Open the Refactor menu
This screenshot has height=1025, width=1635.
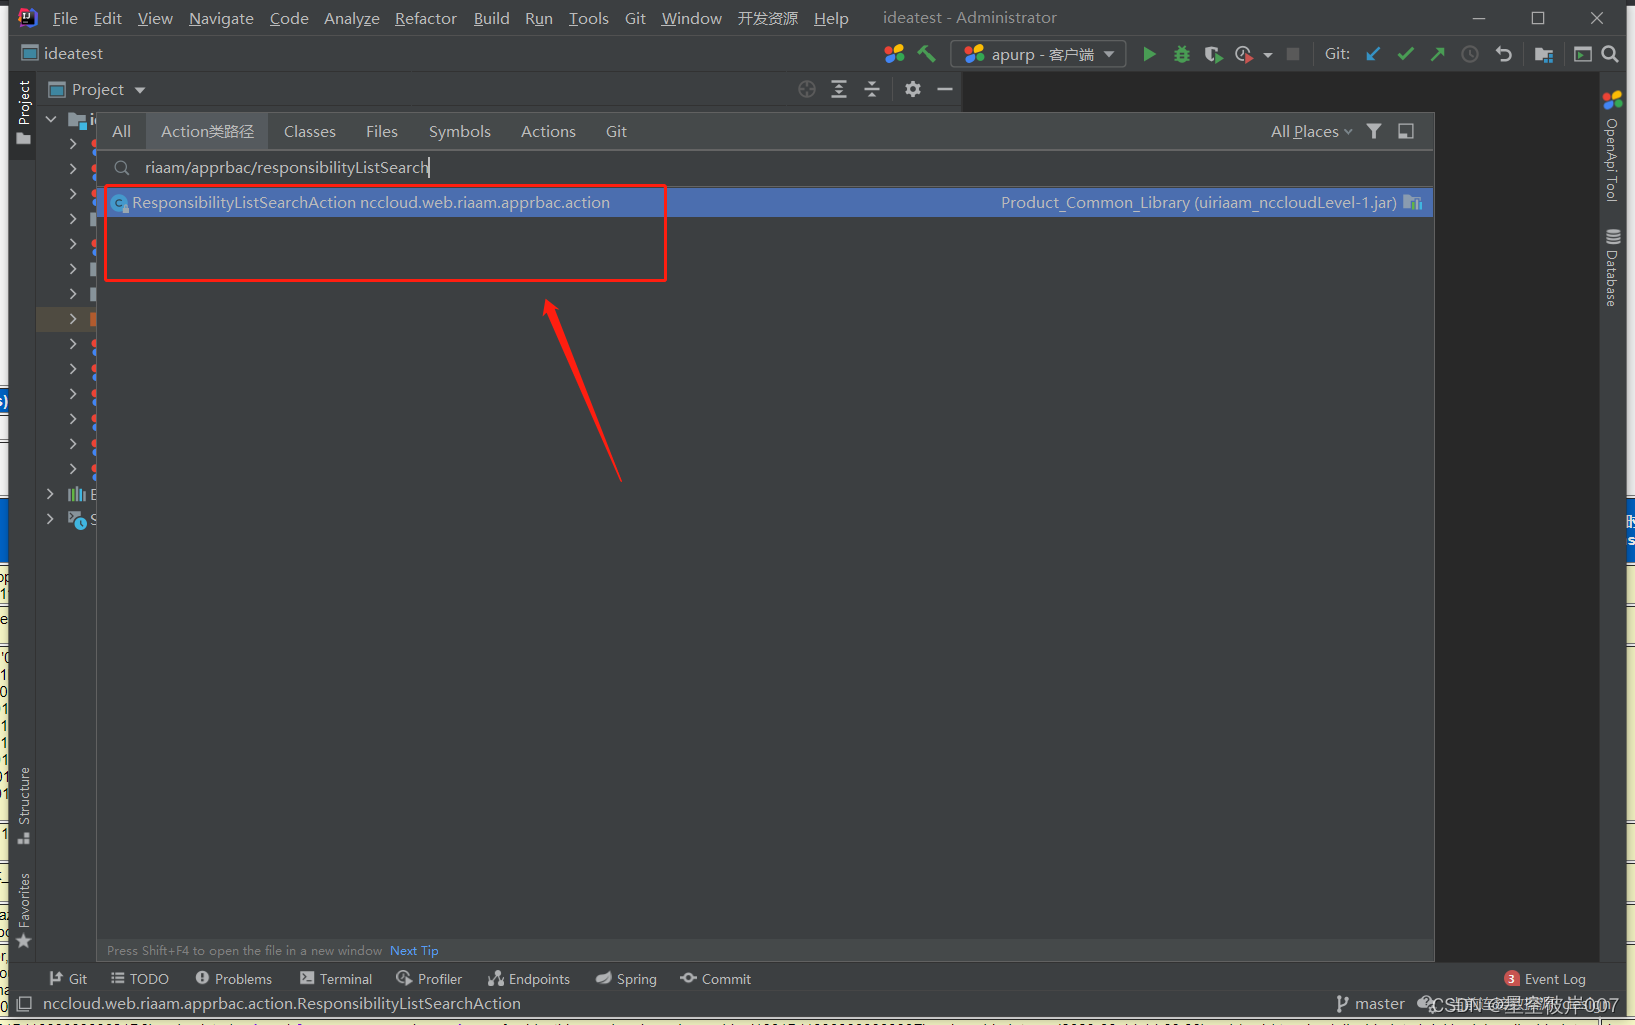425,18
